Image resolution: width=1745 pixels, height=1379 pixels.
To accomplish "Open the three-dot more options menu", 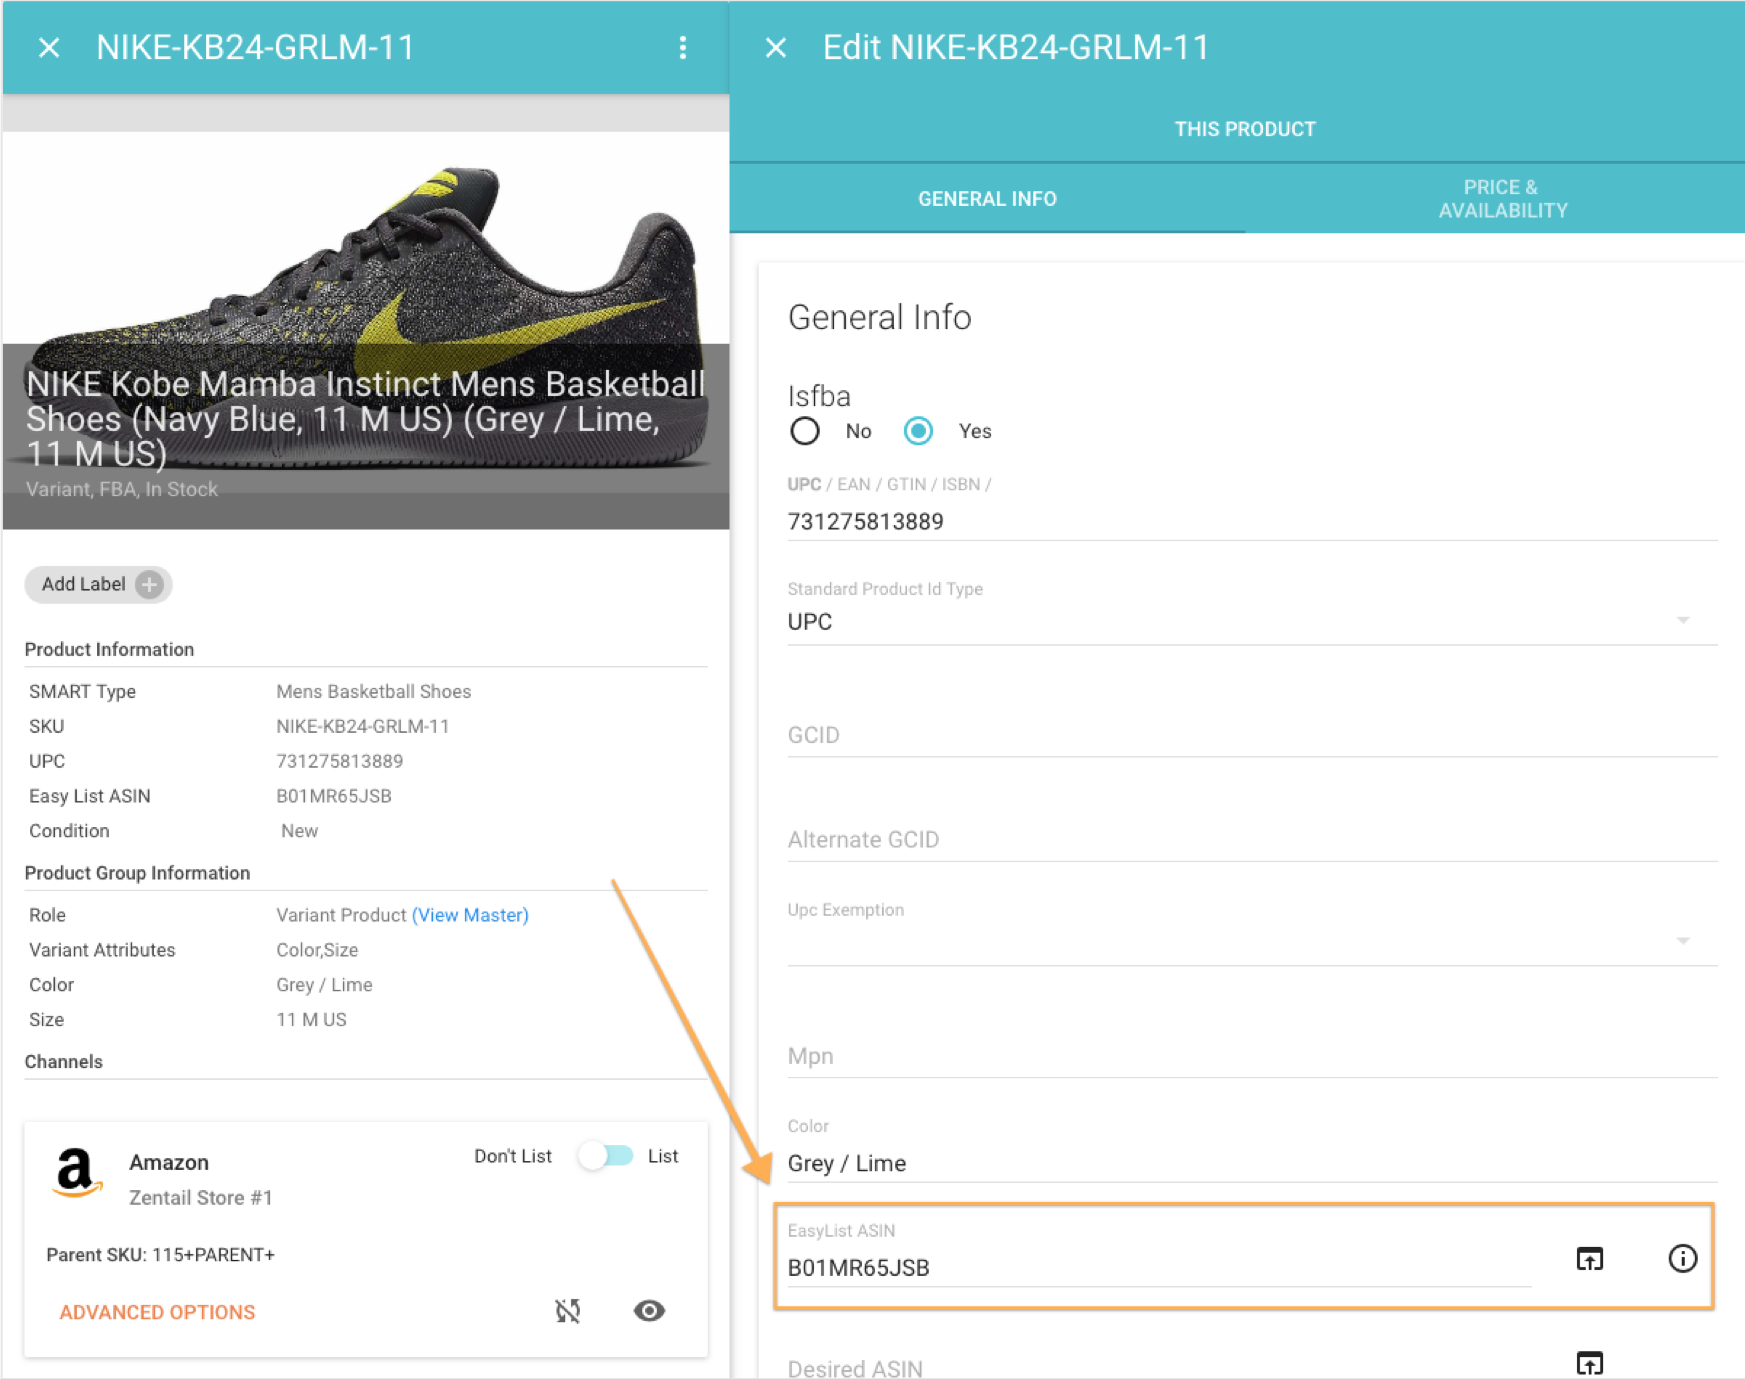I will coord(683,48).
